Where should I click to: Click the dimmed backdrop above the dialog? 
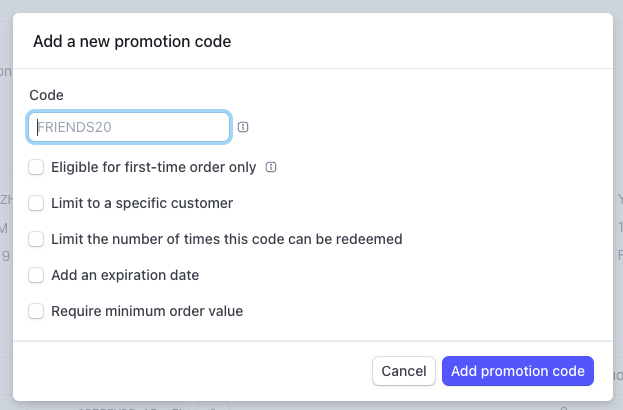[312, 6]
